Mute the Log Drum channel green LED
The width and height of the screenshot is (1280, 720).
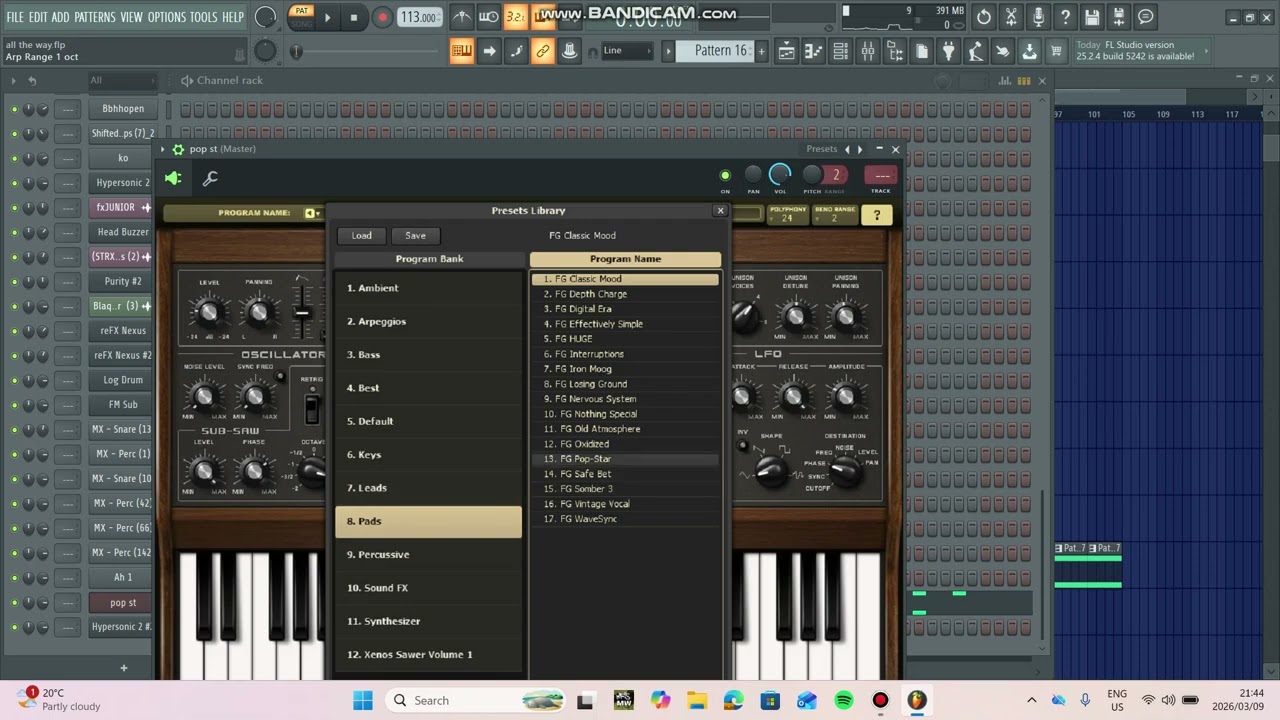point(14,380)
